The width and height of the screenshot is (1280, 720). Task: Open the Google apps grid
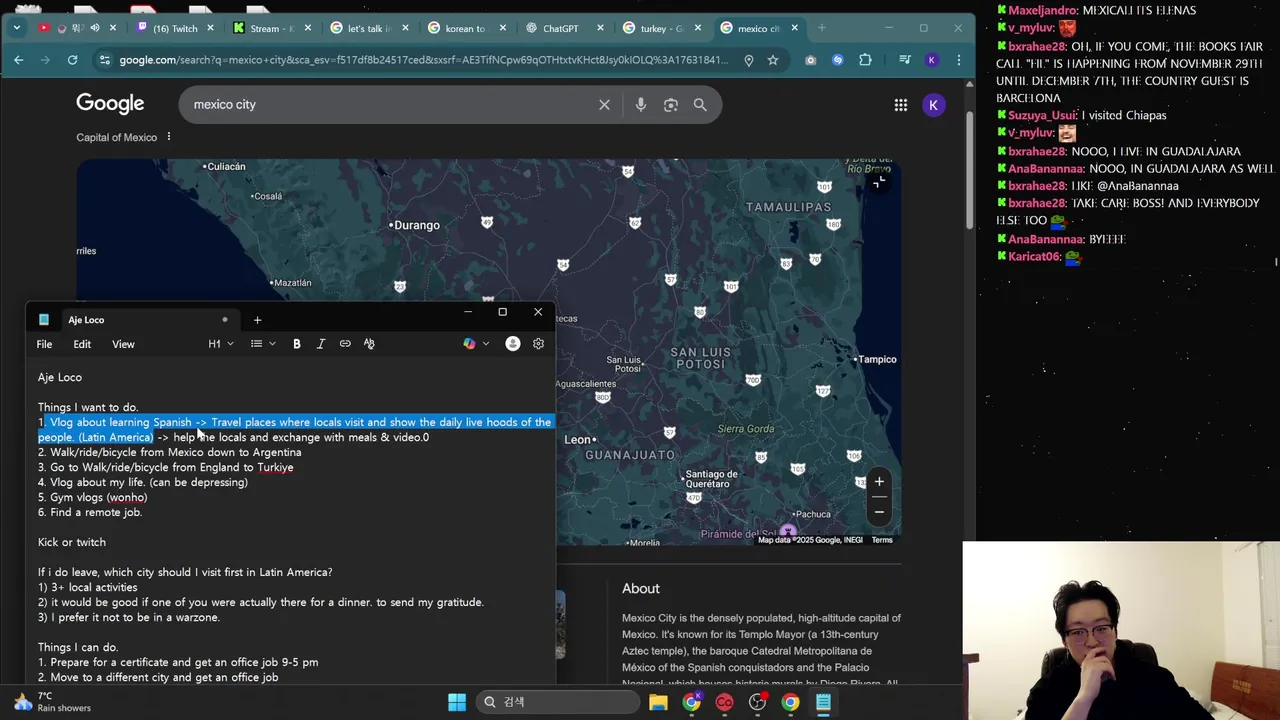(x=901, y=105)
